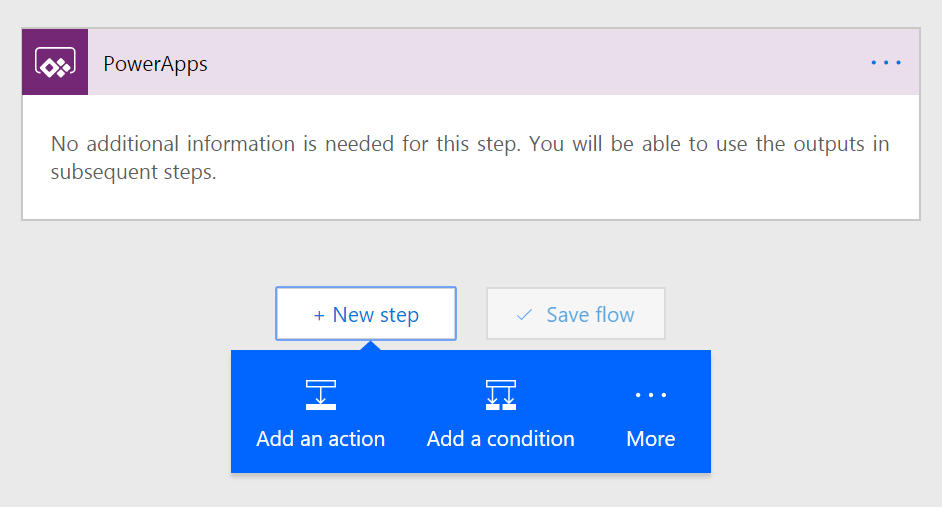Click the pointer caret atop the blue popup
The height and width of the screenshot is (507, 942).
[x=371, y=346]
